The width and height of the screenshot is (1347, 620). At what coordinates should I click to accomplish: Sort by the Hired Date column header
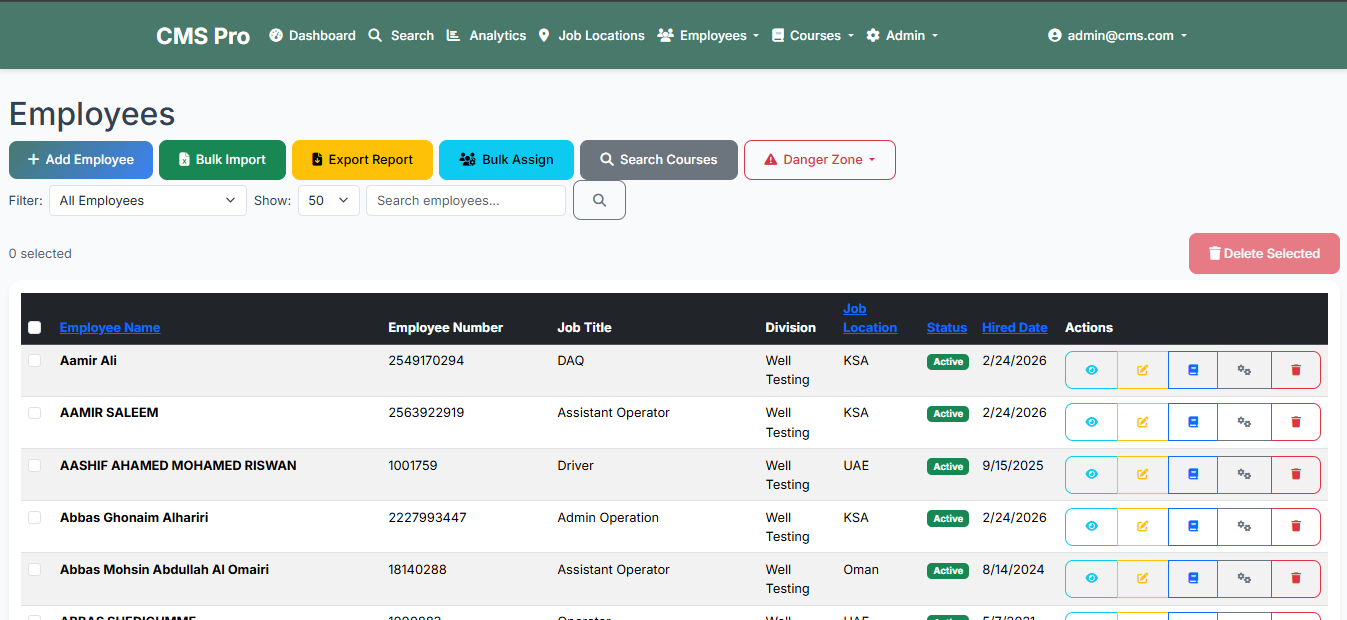pos(1015,327)
